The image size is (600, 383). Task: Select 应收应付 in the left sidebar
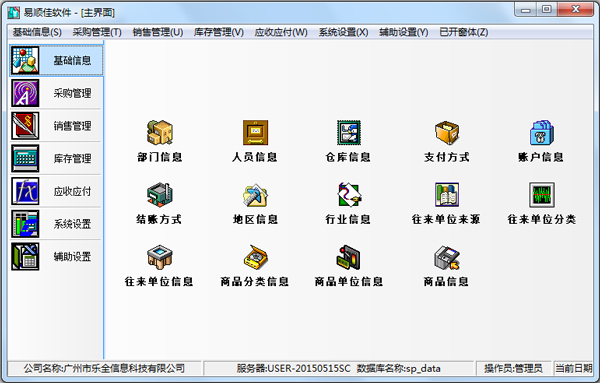tap(56, 191)
